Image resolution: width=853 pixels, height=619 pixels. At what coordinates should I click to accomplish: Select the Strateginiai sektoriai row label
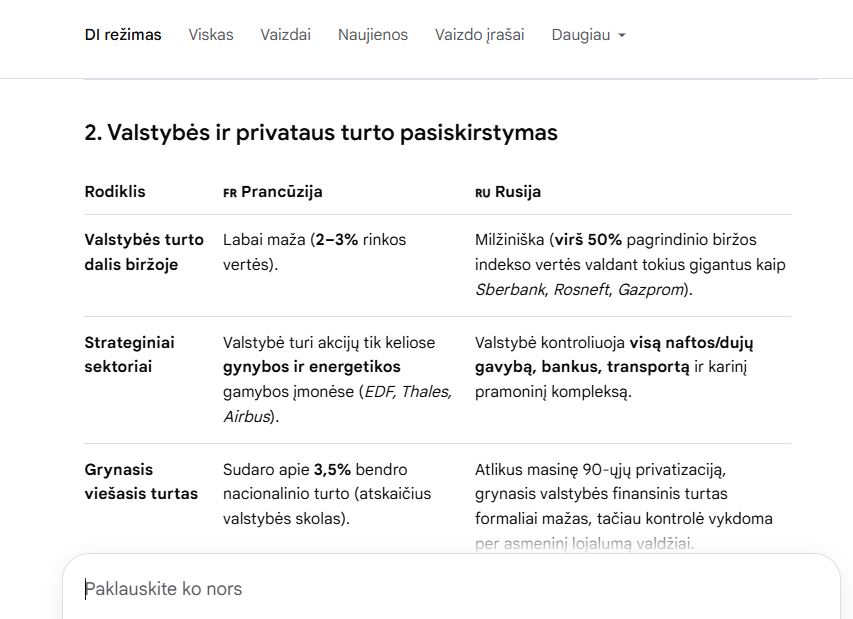(x=129, y=355)
